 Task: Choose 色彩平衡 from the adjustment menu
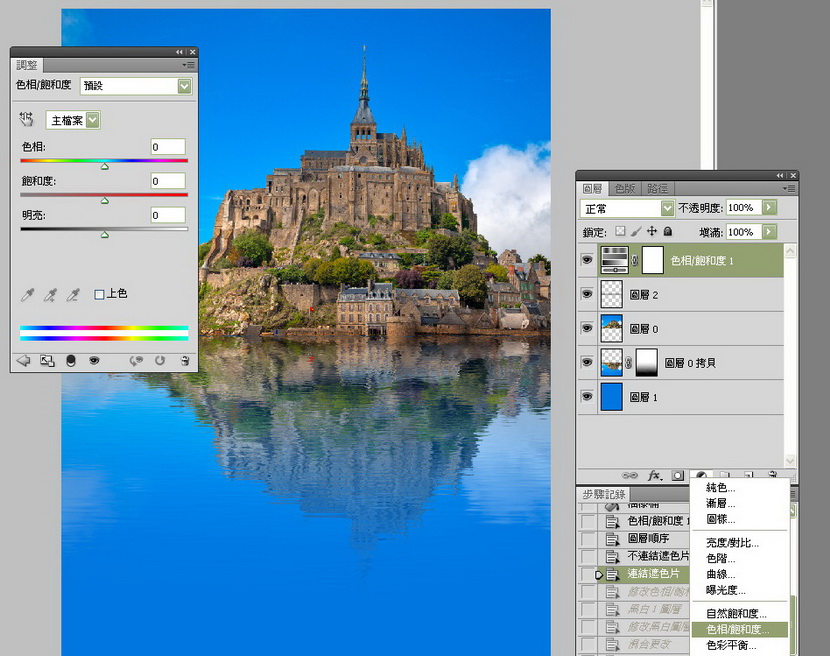click(732, 645)
